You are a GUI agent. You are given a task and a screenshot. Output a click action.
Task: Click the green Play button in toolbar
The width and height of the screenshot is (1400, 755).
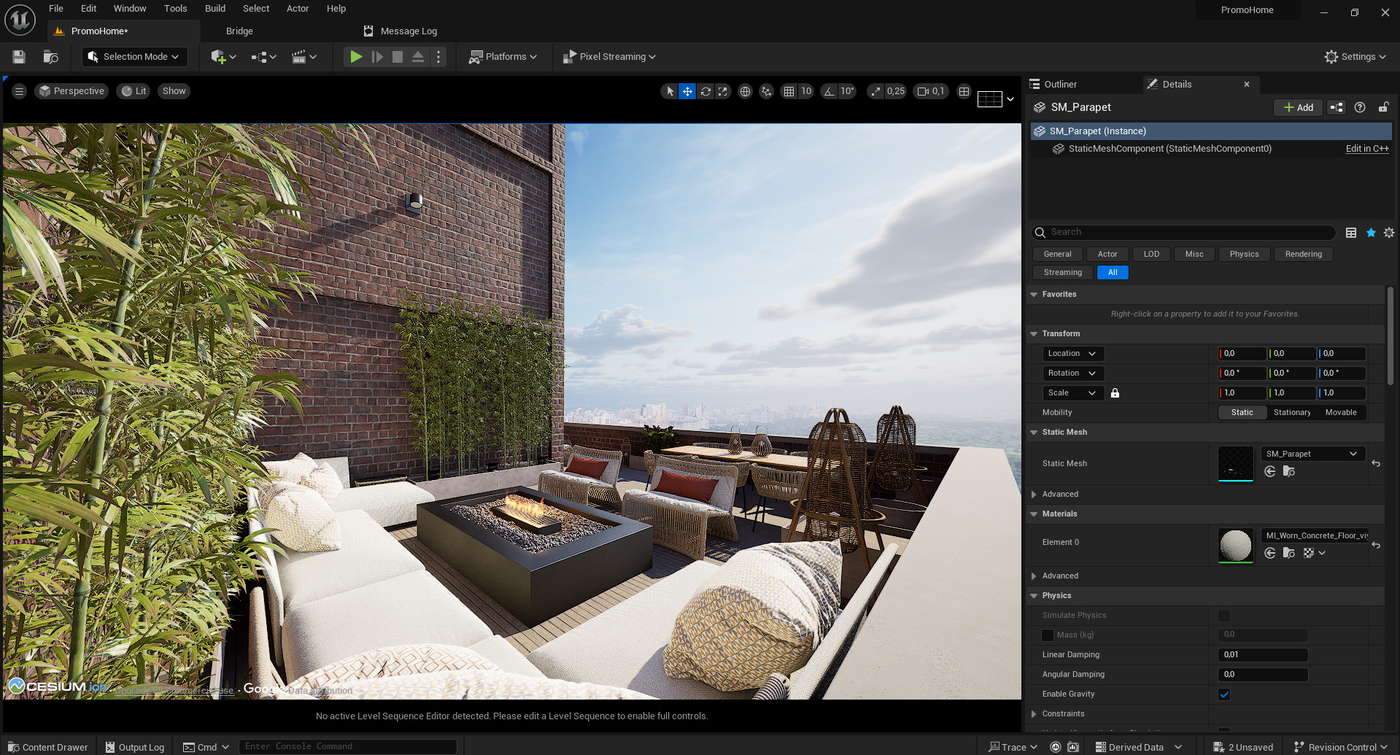(x=356, y=57)
